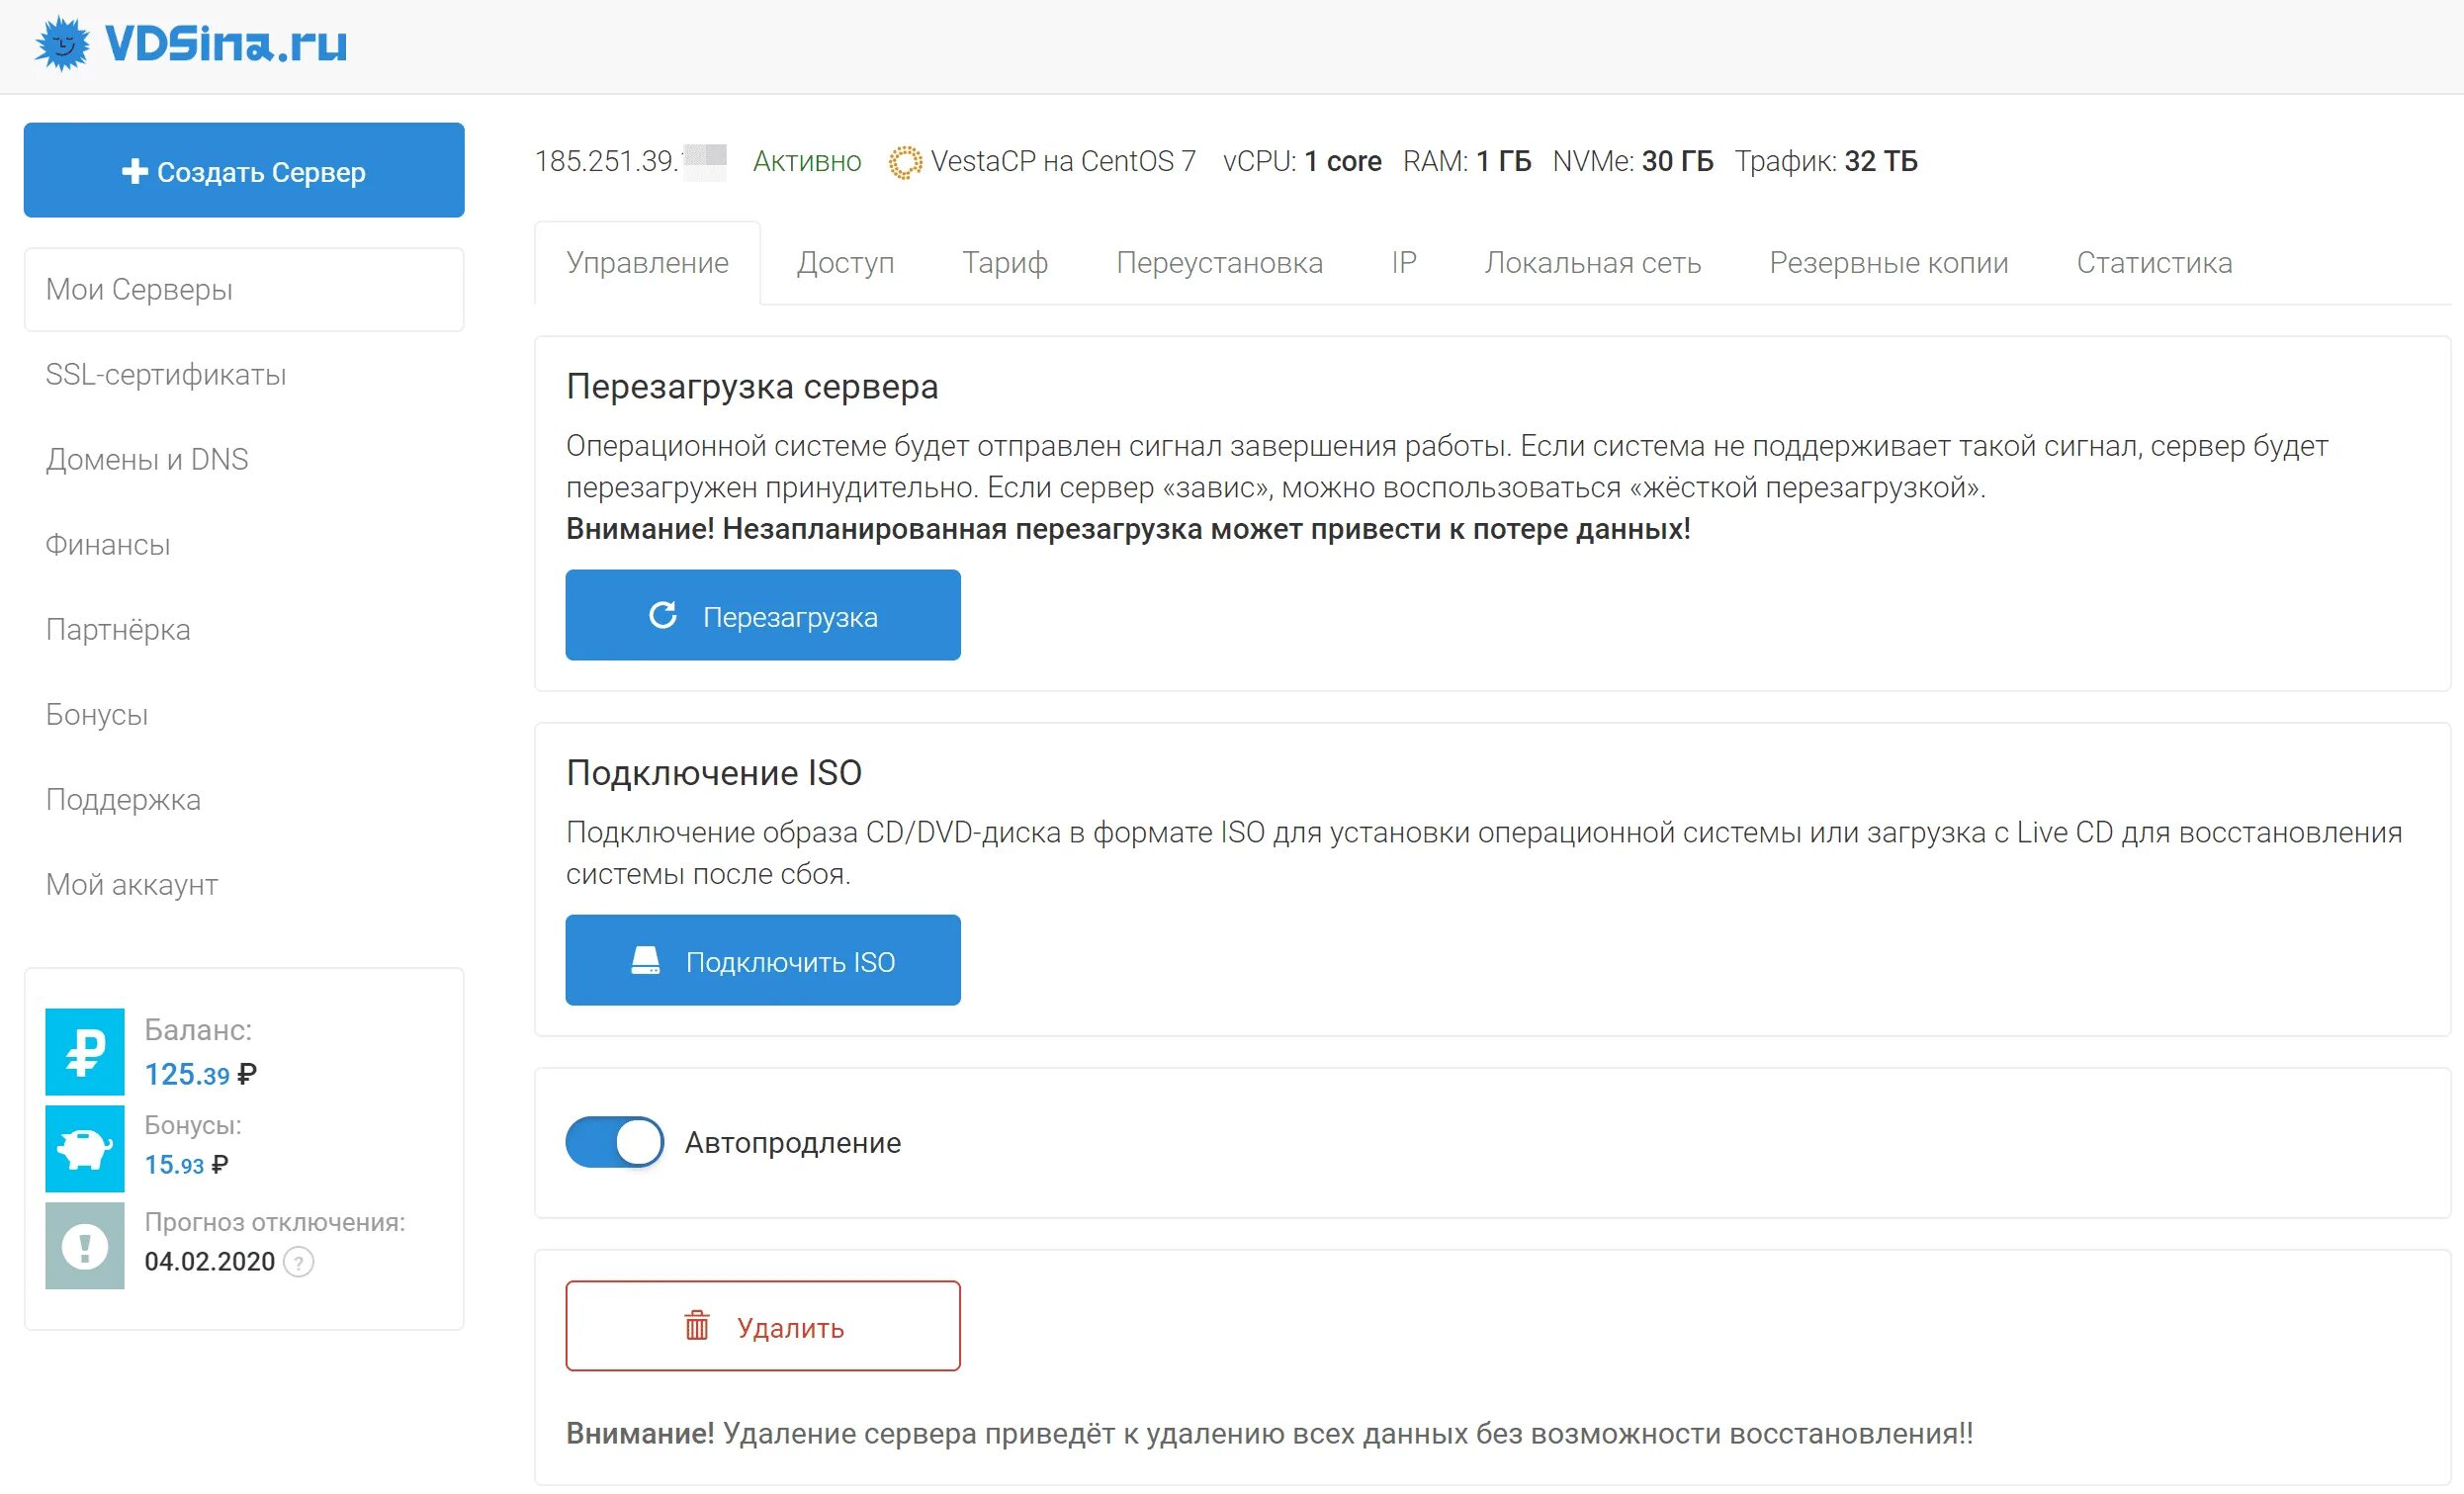Click the shutdown date 04.02.2020
This screenshot has height=1494, width=2464.
[210, 1262]
